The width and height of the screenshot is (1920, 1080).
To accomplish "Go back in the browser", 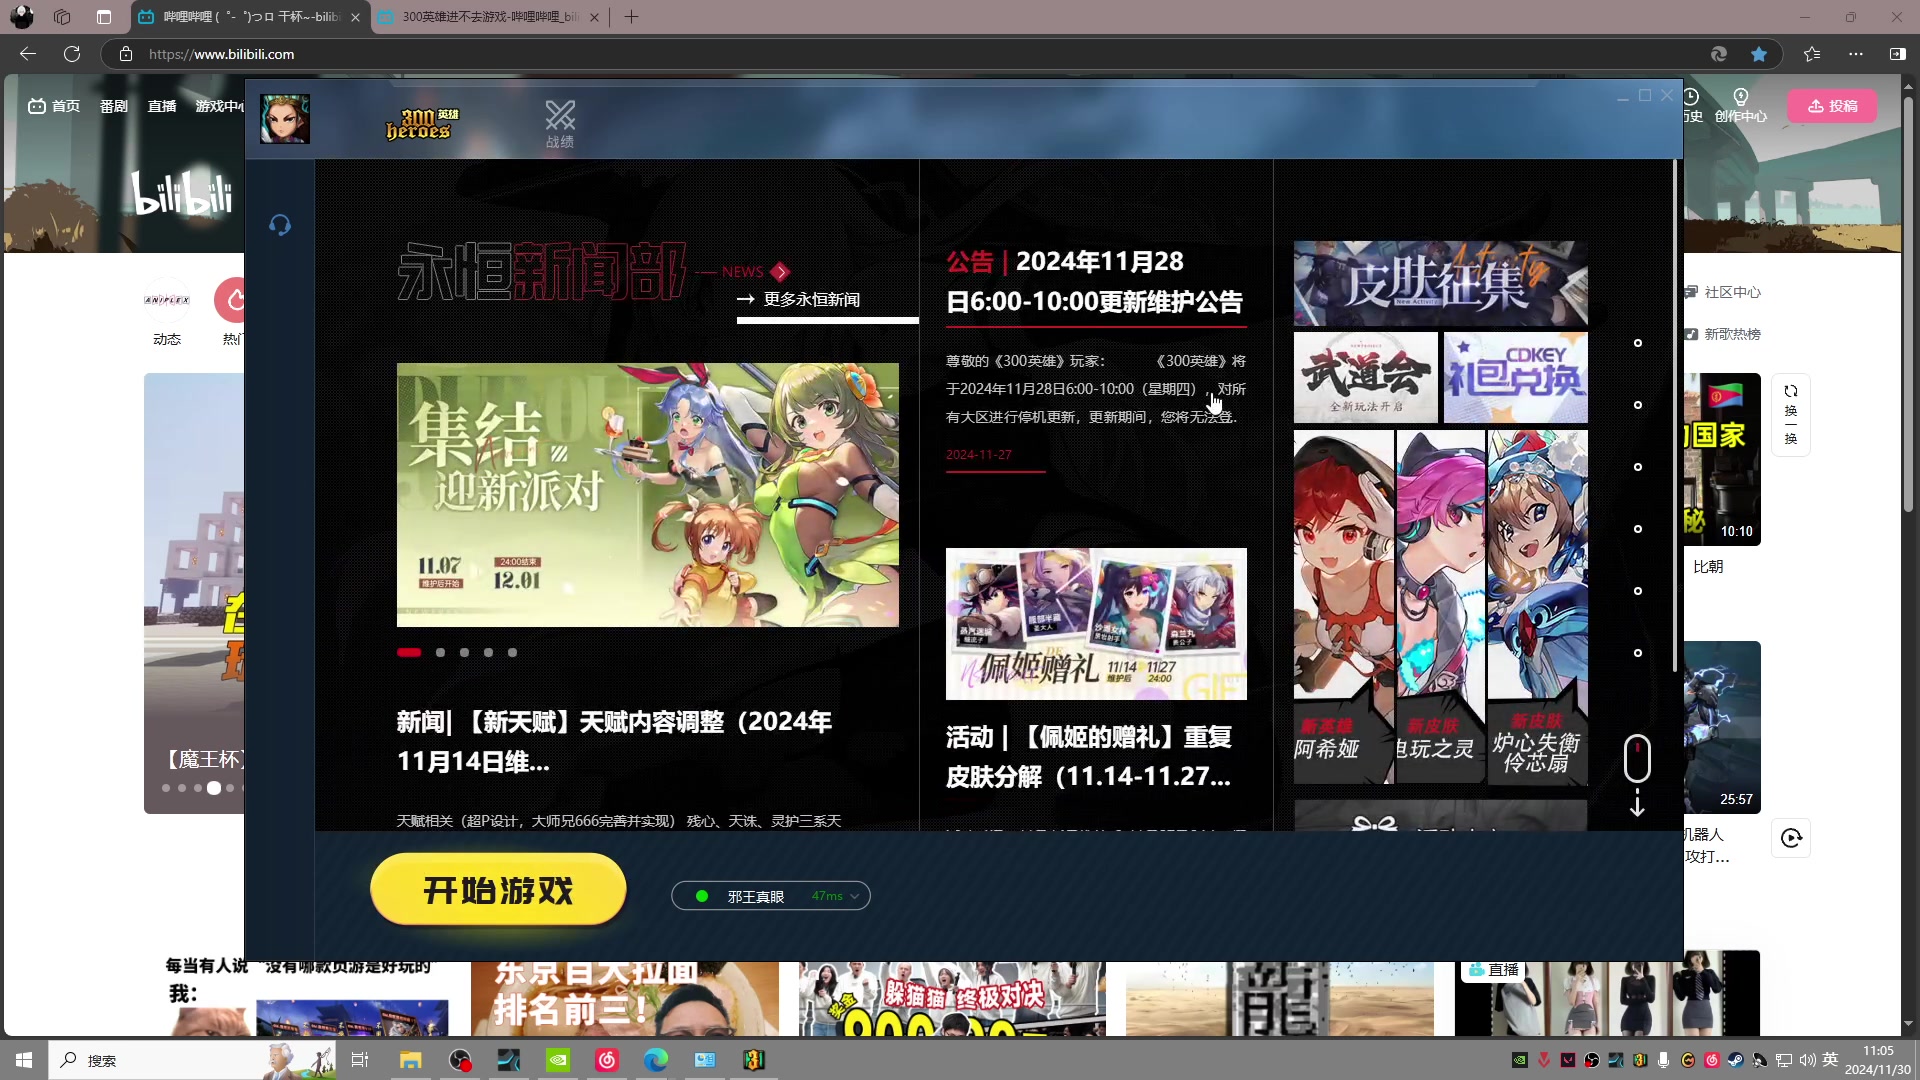I will (x=28, y=54).
